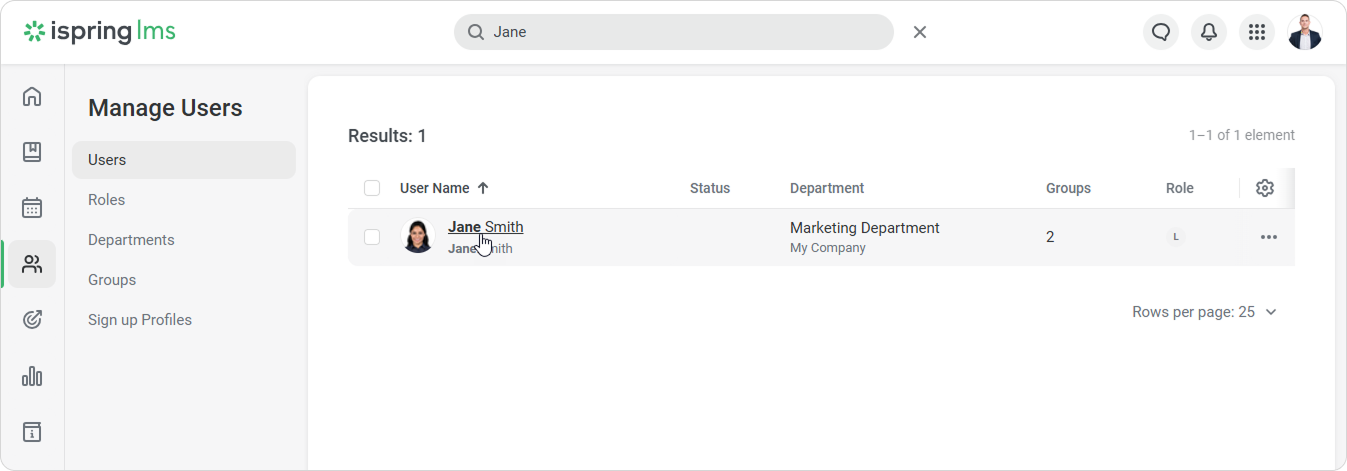Click the Users people icon in the sidebar
This screenshot has height=471, width=1347.
(x=32, y=264)
